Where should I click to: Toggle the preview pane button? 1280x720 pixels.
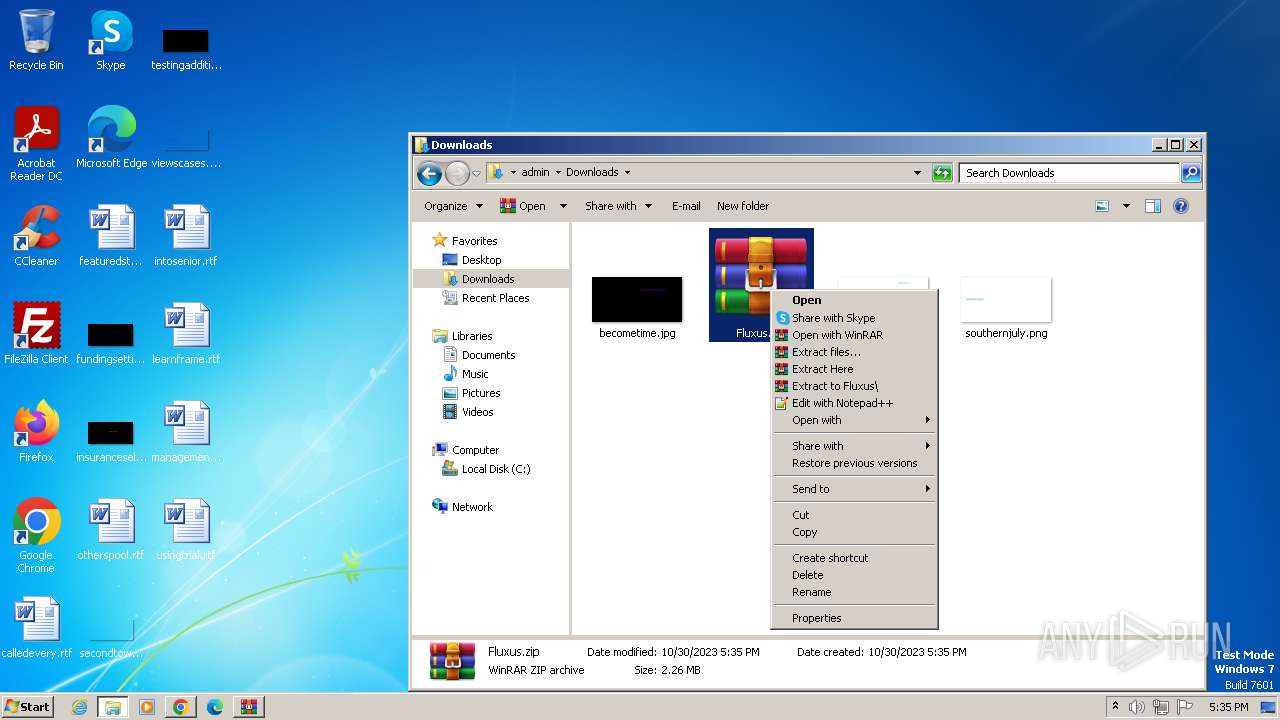click(x=1153, y=206)
